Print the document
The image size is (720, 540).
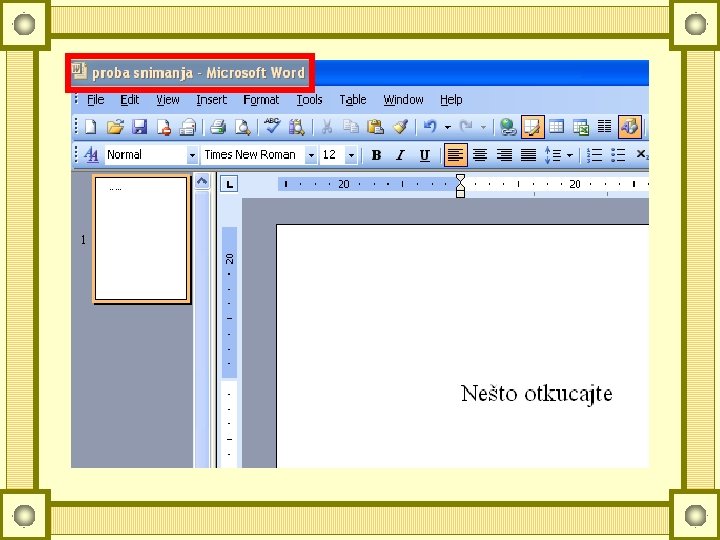[218, 127]
